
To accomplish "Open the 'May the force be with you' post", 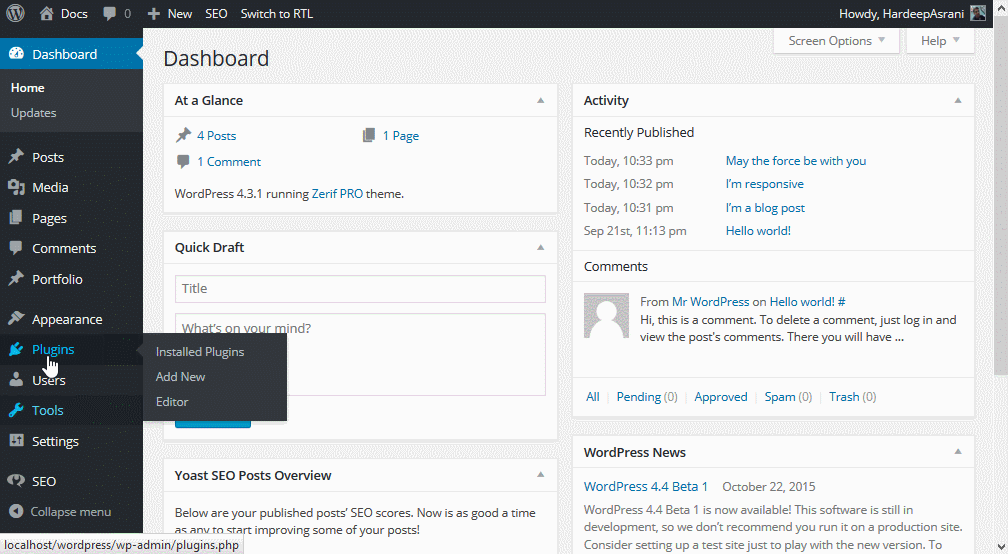I will (x=796, y=161).
